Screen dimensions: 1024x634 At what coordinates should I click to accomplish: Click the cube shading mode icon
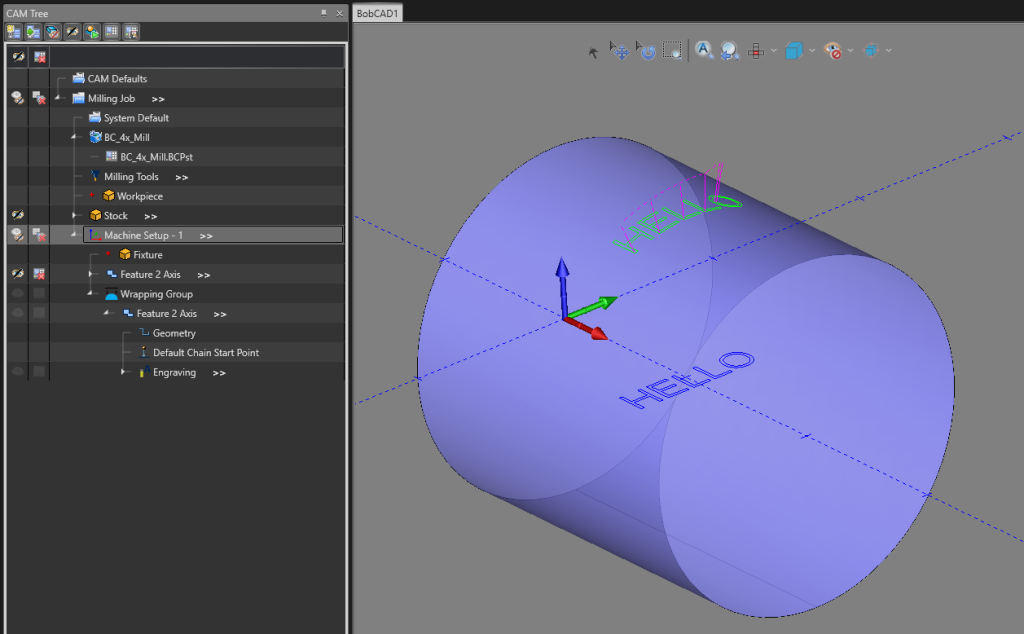click(x=792, y=50)
